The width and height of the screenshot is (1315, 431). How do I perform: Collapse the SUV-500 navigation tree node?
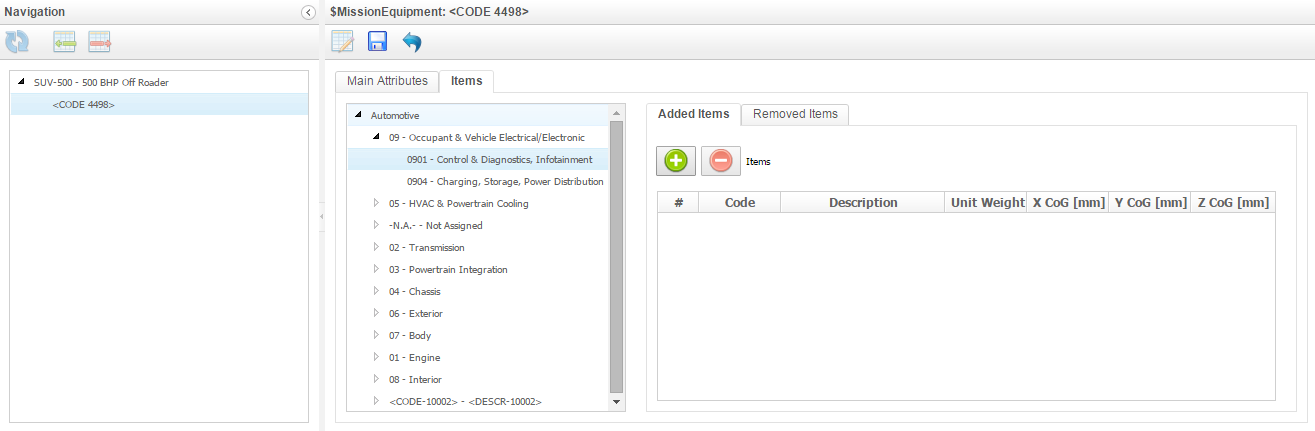pos(21,82)
